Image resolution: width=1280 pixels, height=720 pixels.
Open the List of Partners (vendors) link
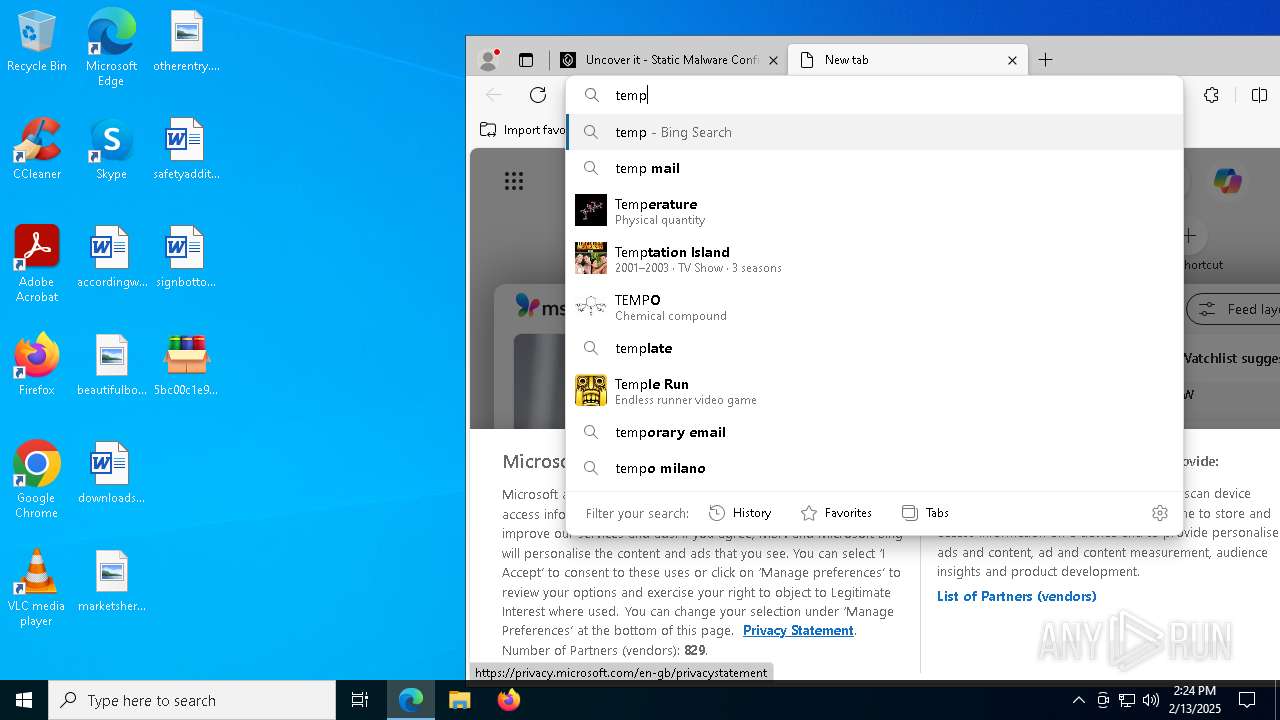(1016, 596)
